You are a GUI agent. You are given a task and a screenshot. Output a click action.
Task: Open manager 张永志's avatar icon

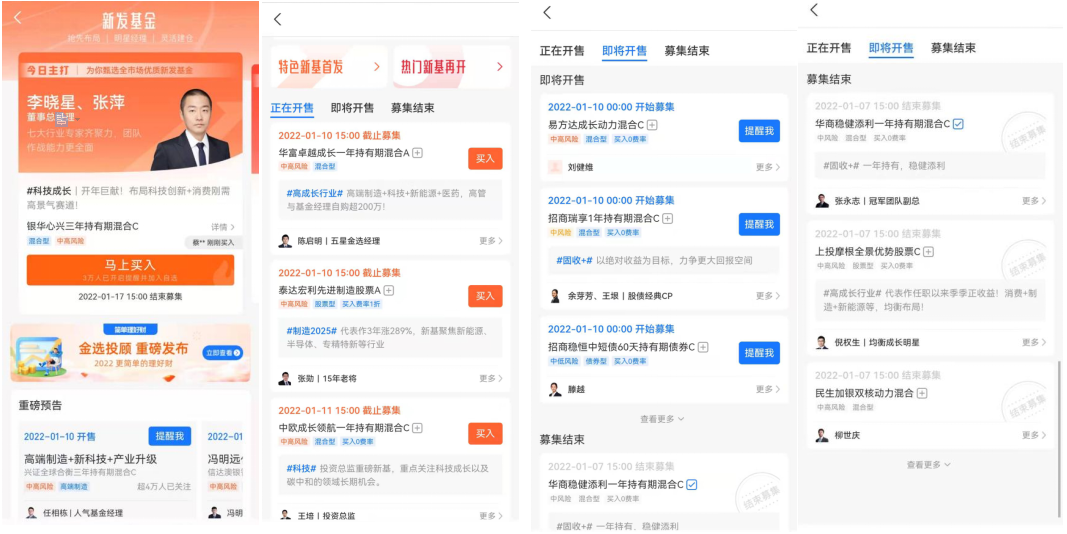[x=822, y=201]
